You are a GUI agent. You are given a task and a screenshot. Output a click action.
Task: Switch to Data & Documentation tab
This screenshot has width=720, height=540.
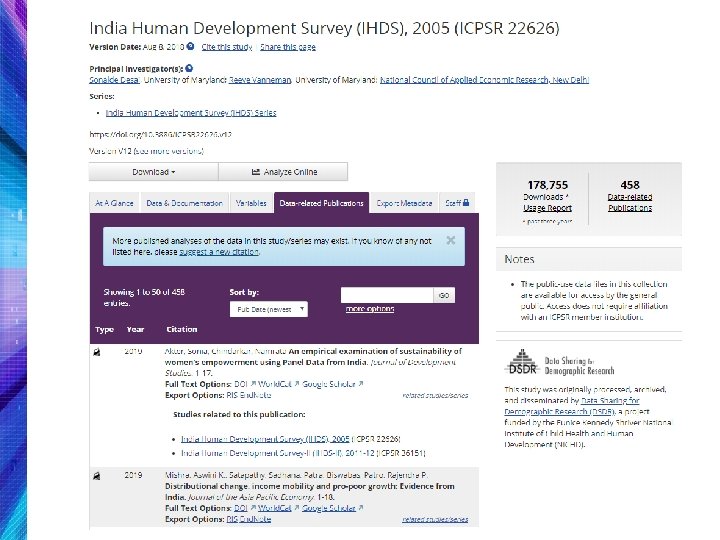click(184, 203)
